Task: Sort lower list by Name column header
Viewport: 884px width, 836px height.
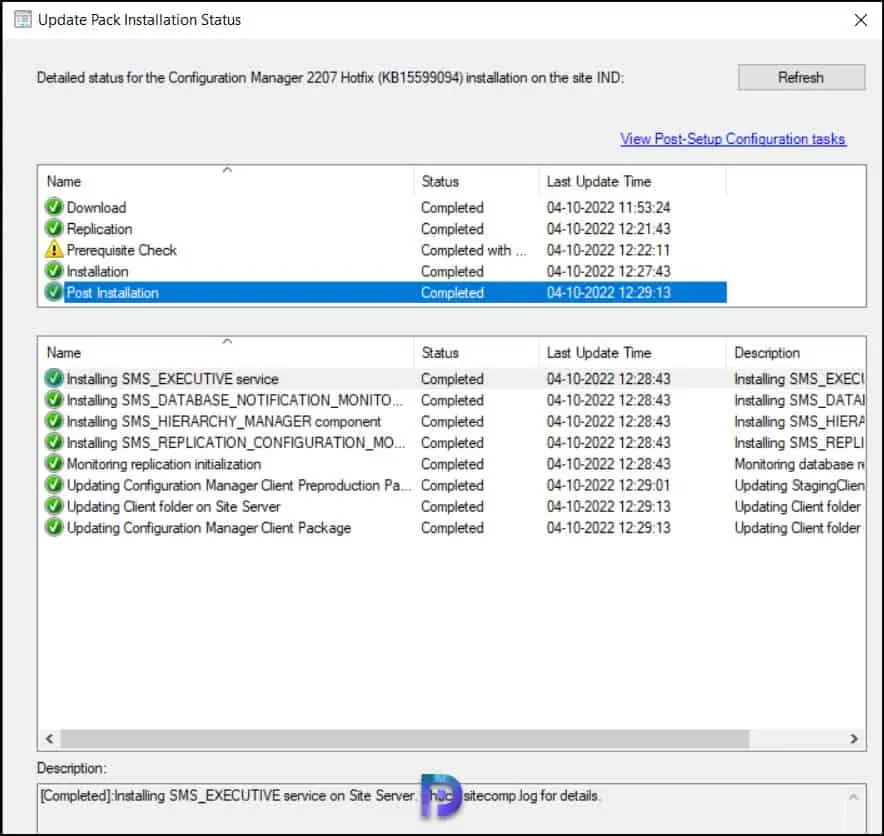Action: point(227,352)
